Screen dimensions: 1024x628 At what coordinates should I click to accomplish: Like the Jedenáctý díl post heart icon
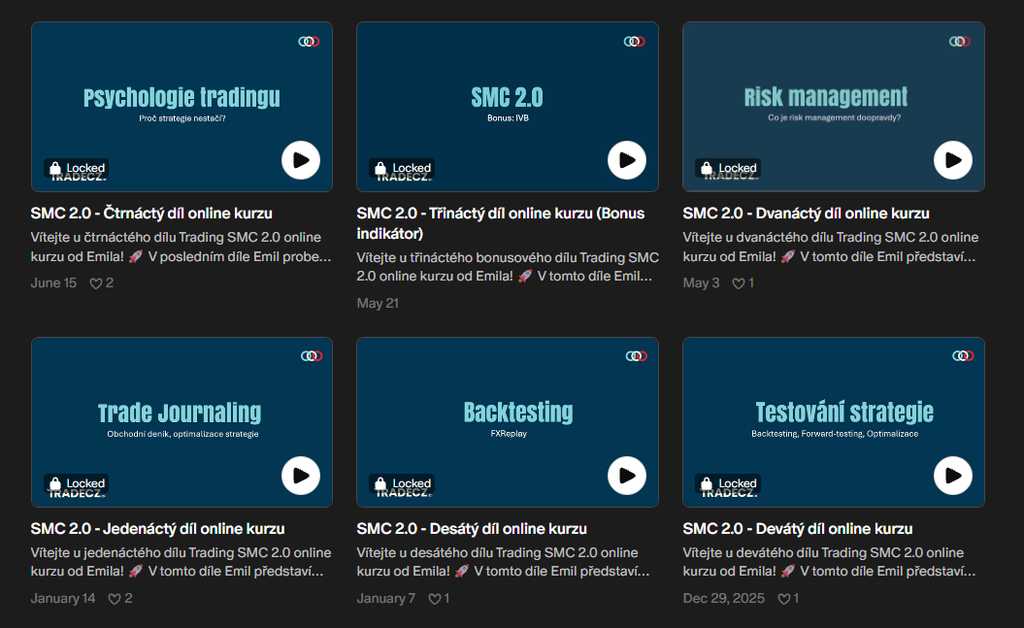(x=114, y=599)
